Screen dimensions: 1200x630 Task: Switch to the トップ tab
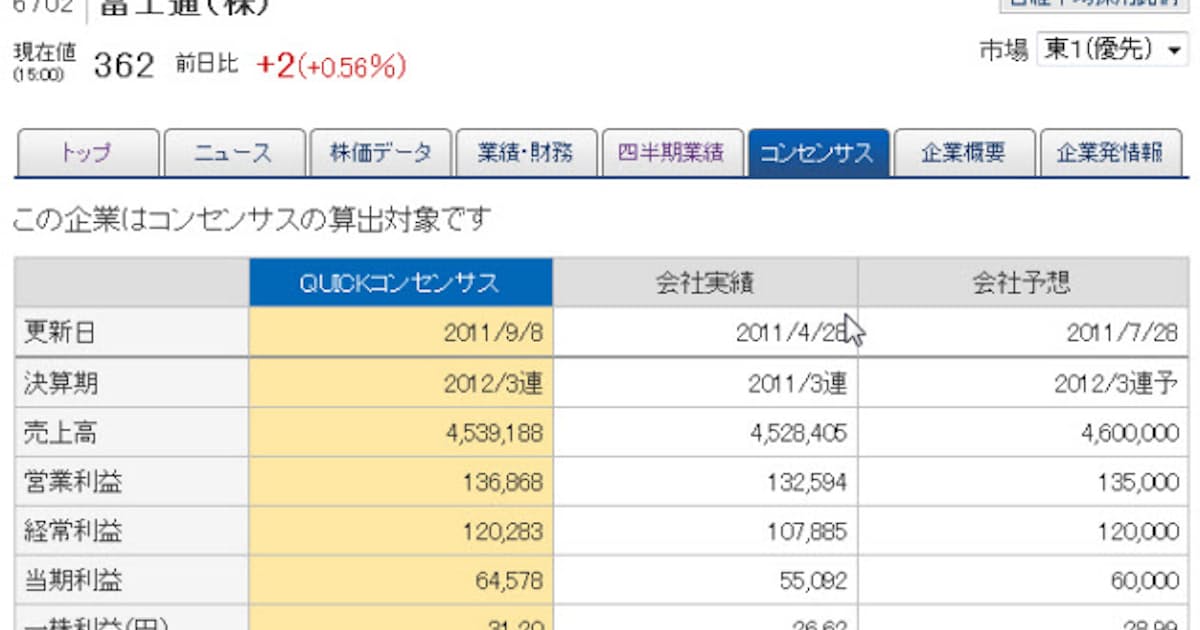coord(85,152)
